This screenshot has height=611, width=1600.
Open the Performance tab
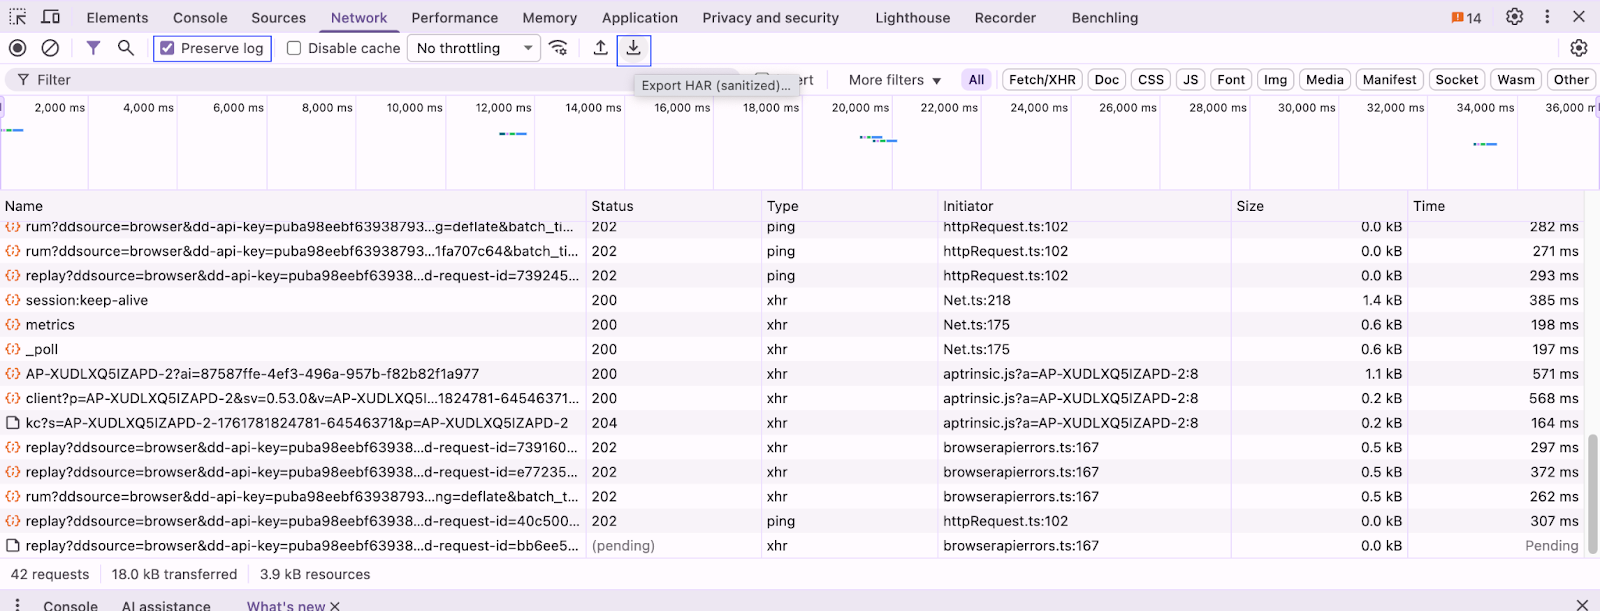click(x=454, y=18)
